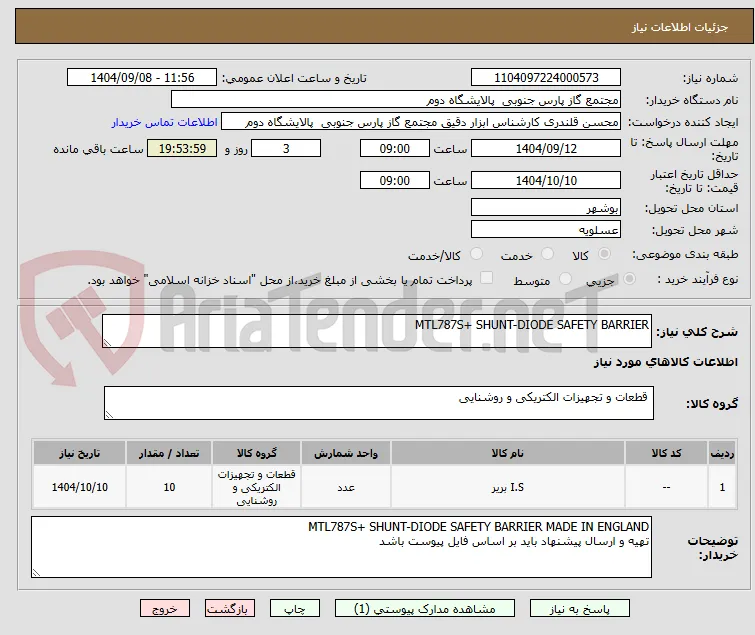Click the general description resize handle

click(x=107, y=343)
